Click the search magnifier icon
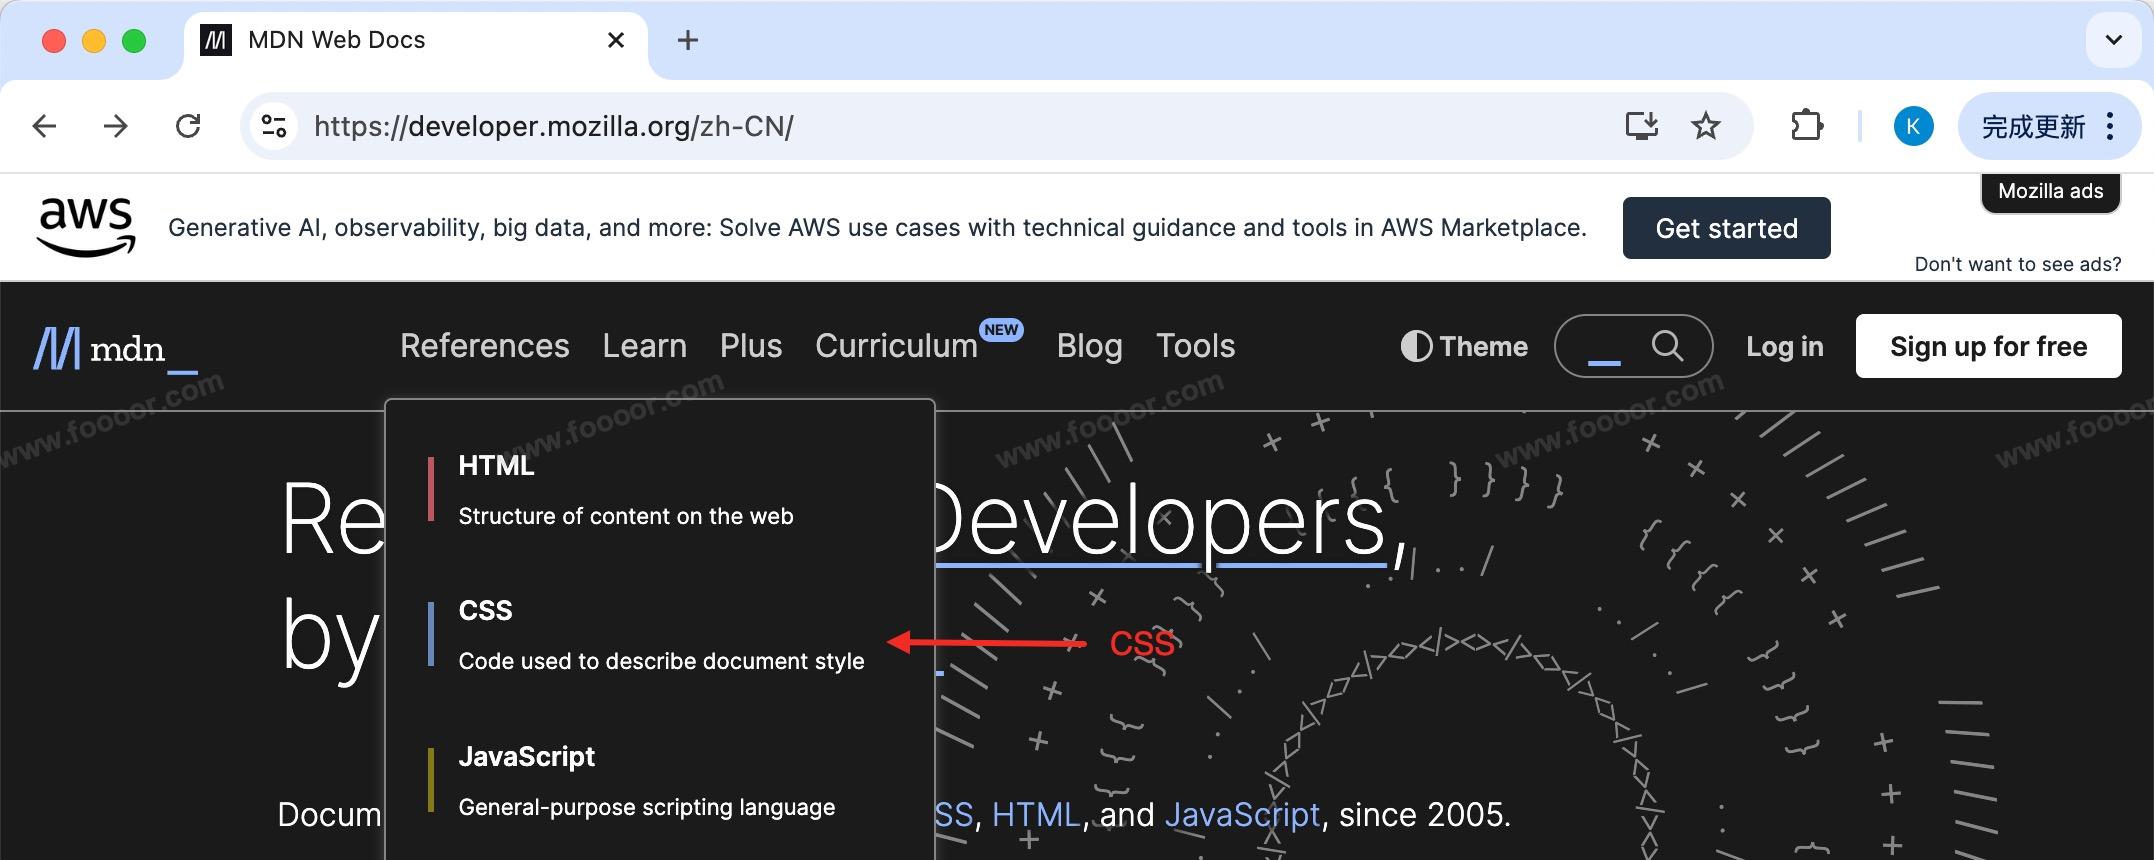Viewport: 2154px width, 860px height. point(1667,346)
